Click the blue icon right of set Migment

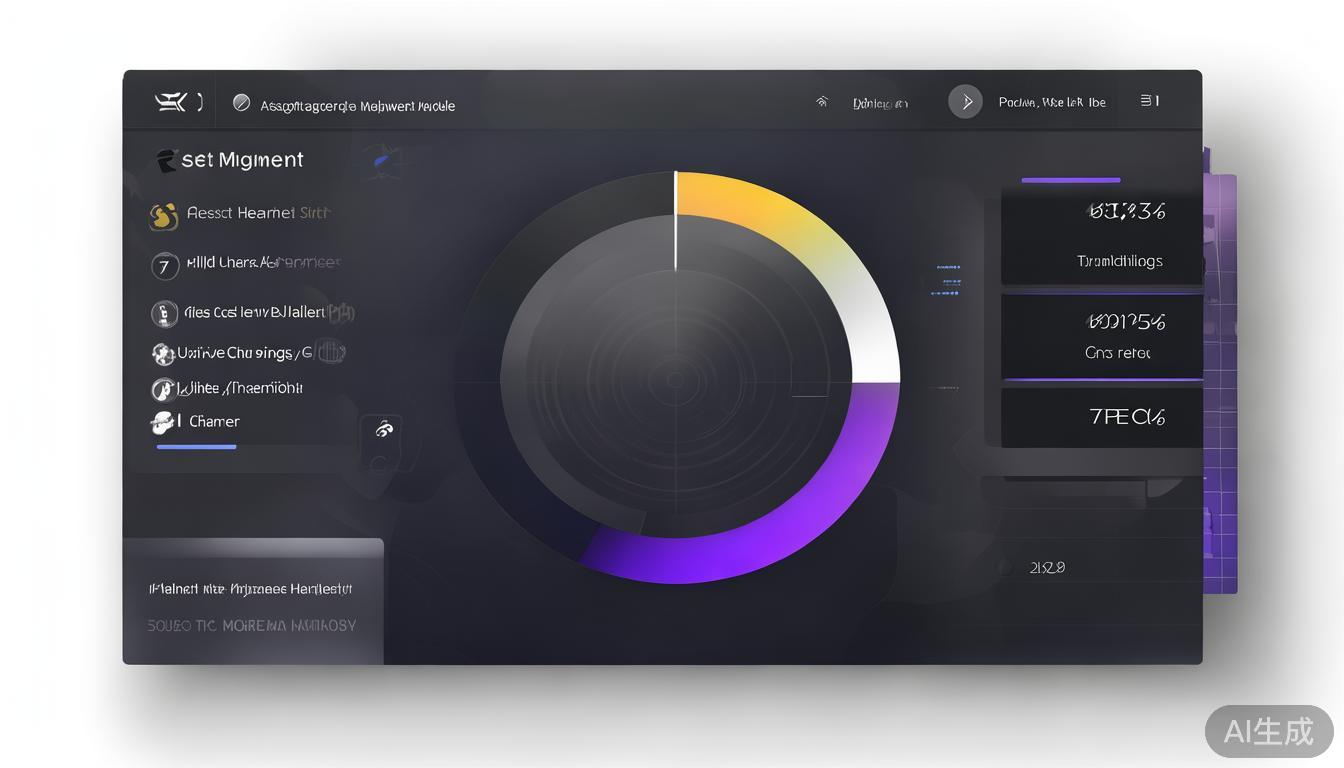pos(382,158)
